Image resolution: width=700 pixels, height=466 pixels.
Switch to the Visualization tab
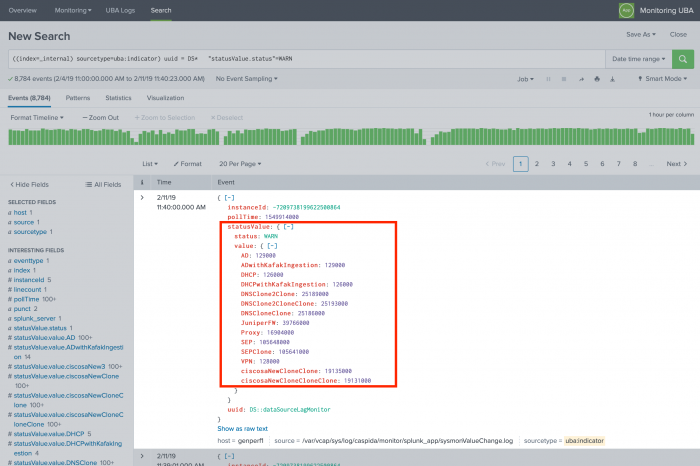(x=165, y=98)
